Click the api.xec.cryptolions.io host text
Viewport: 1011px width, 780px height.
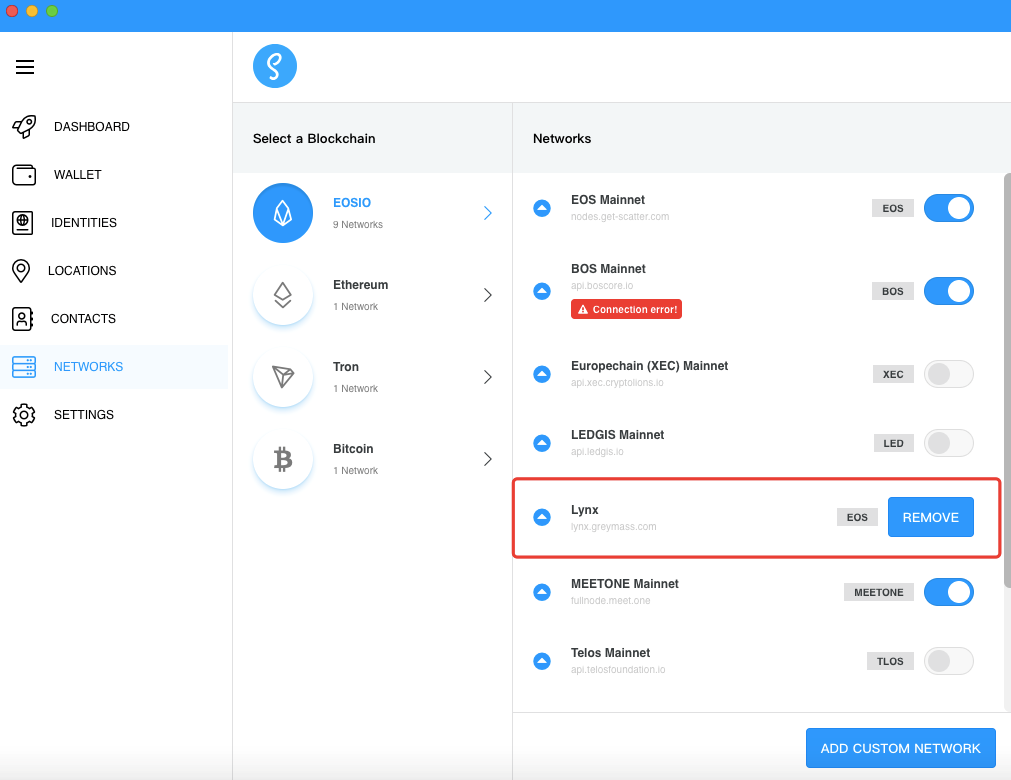(x=617, y=383)
